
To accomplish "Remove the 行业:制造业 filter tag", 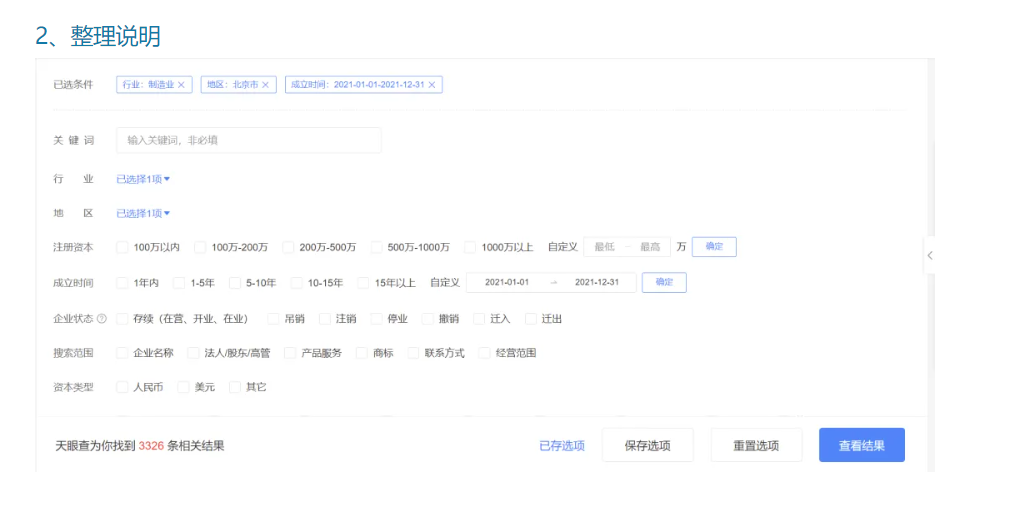I will tap(181, 85).
